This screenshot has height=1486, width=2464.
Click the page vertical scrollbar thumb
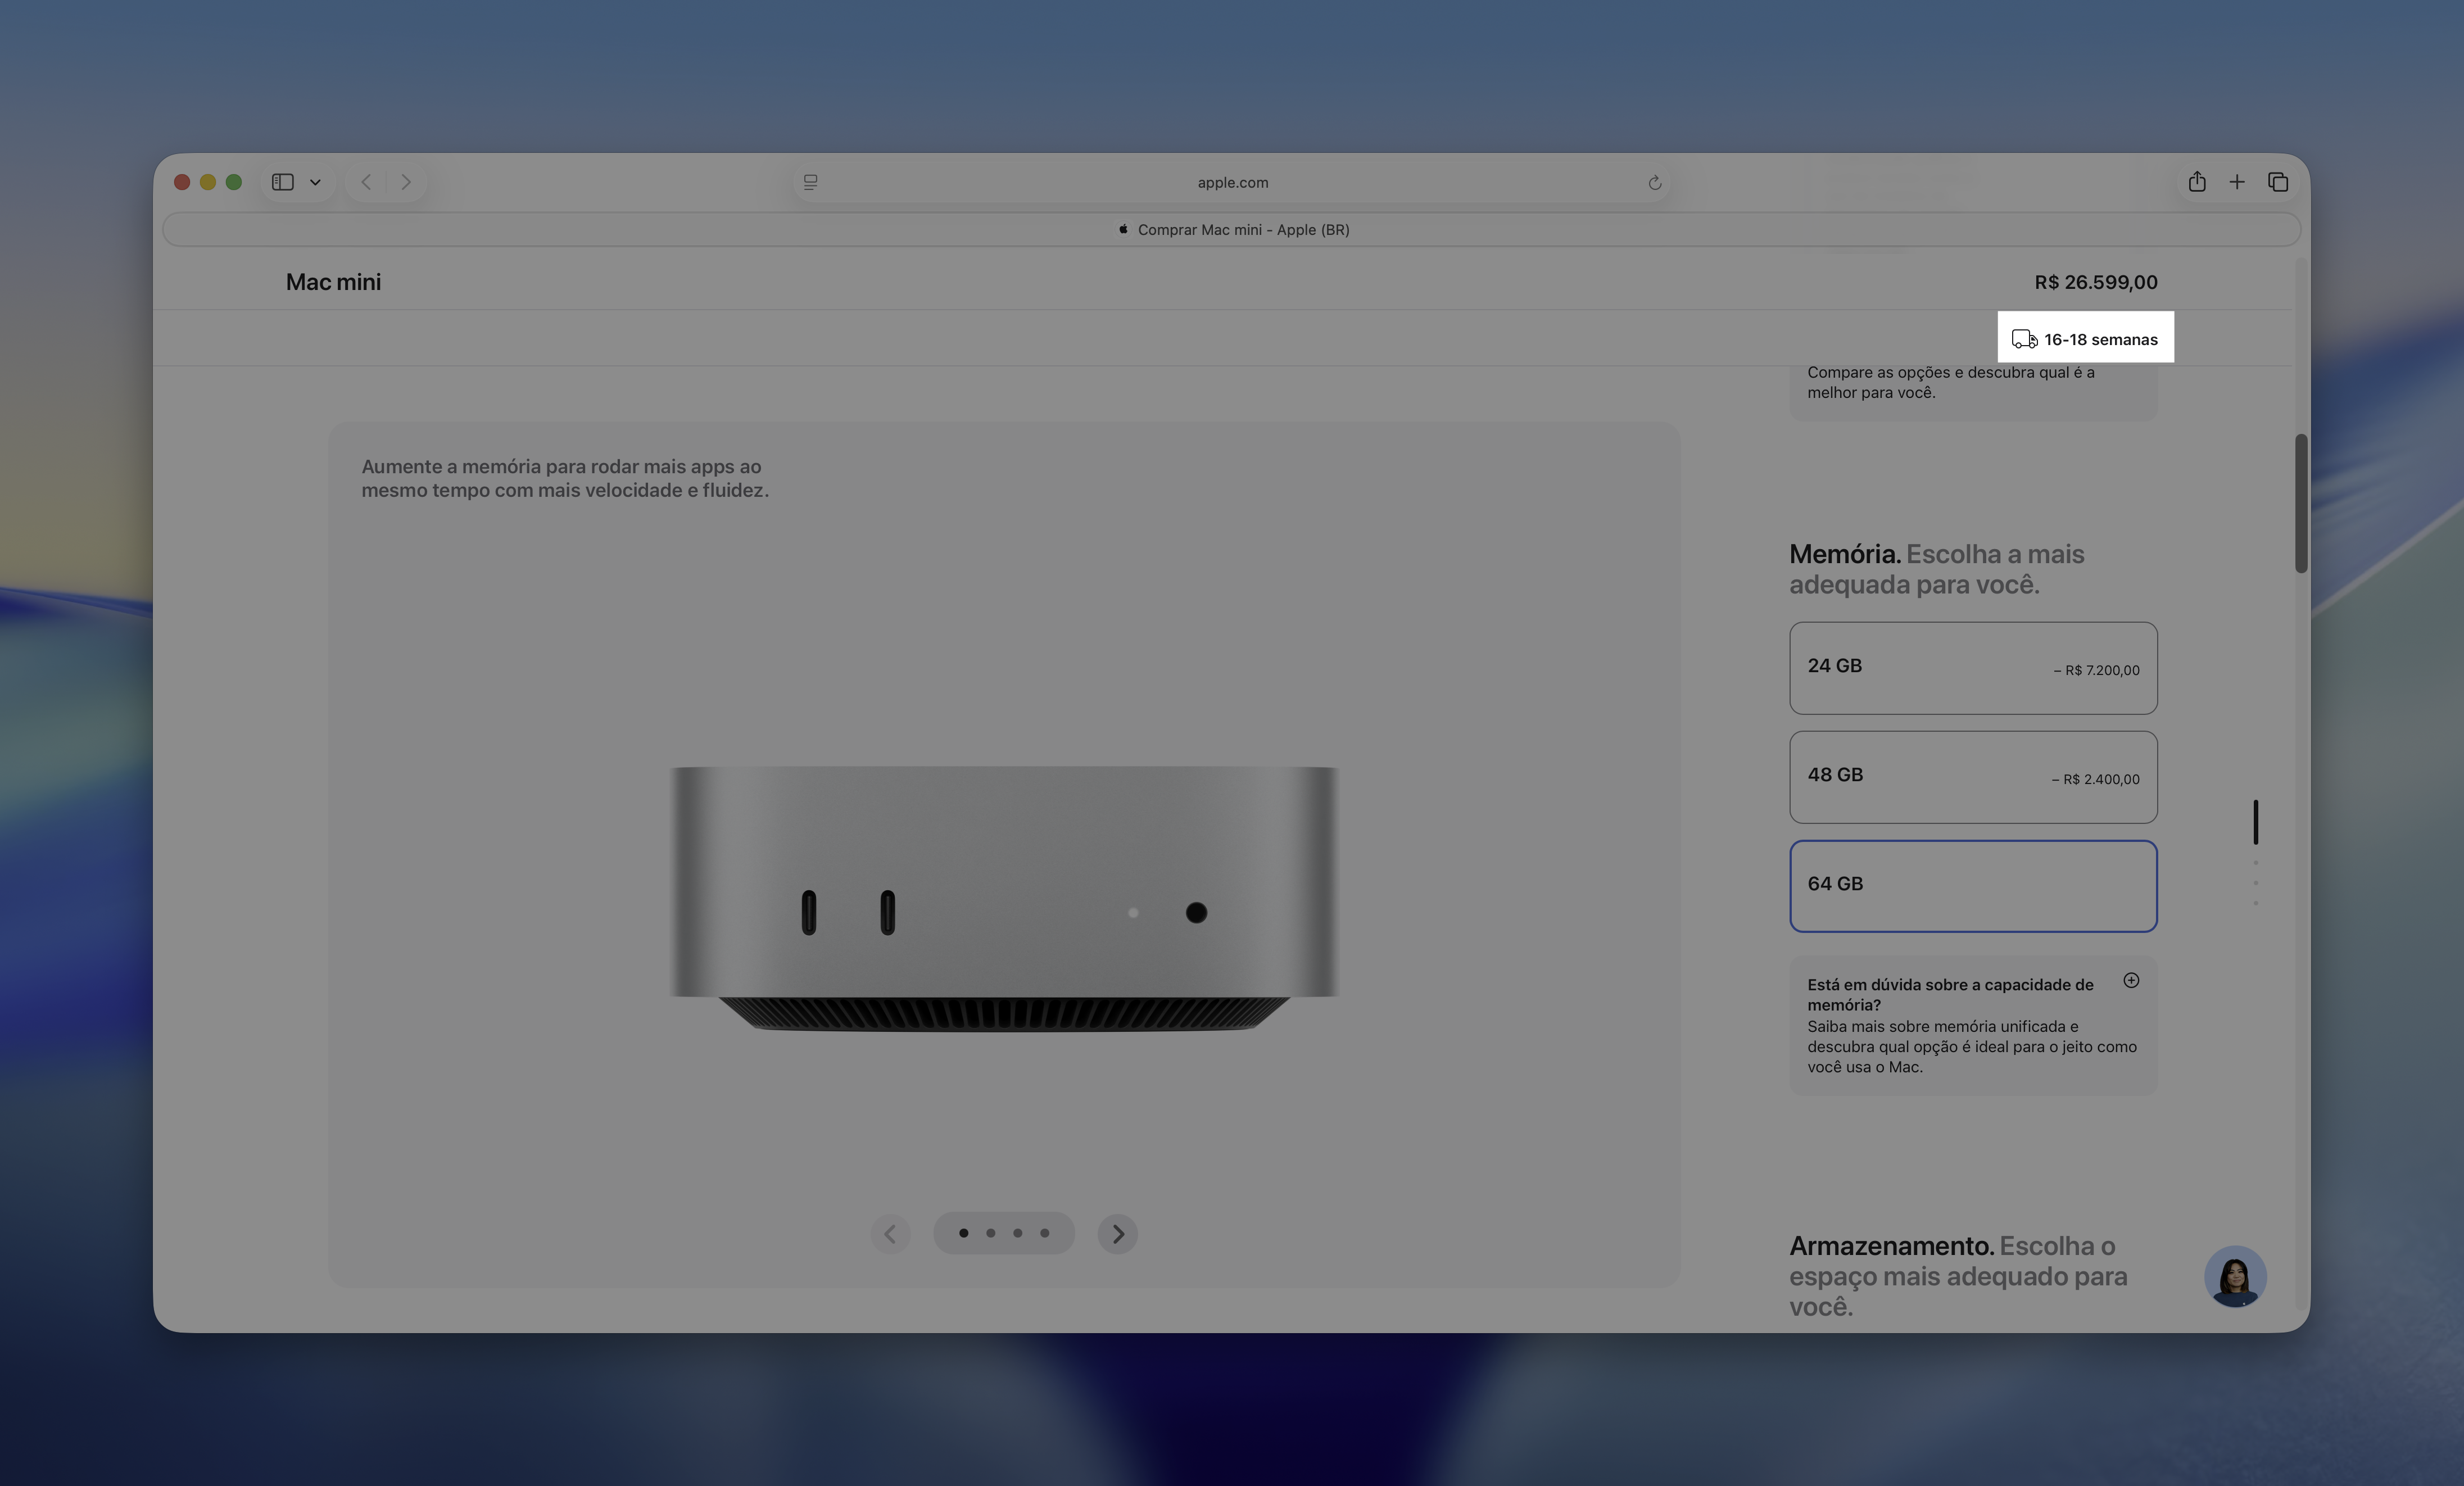(2301, 504)
